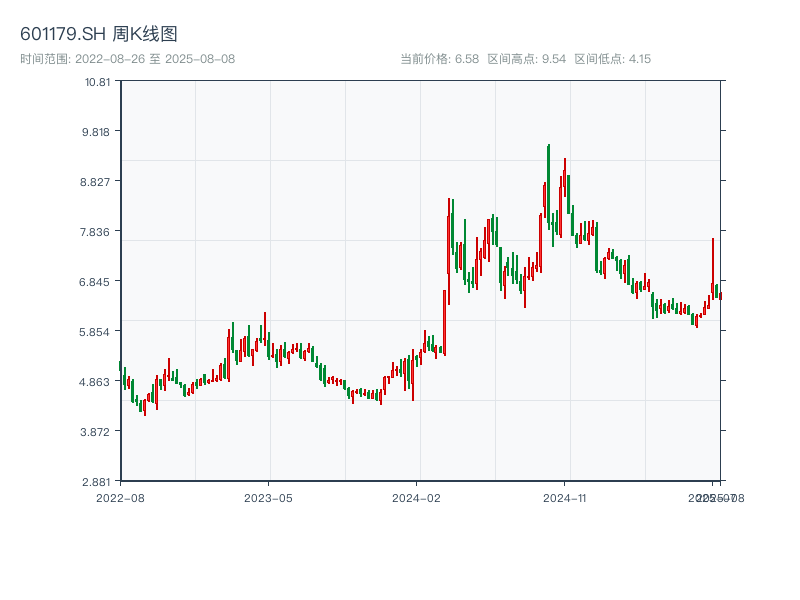Screen dimensions: 800x600
Task: Click the y-axis label 5.854
Action: coord(94,332)
